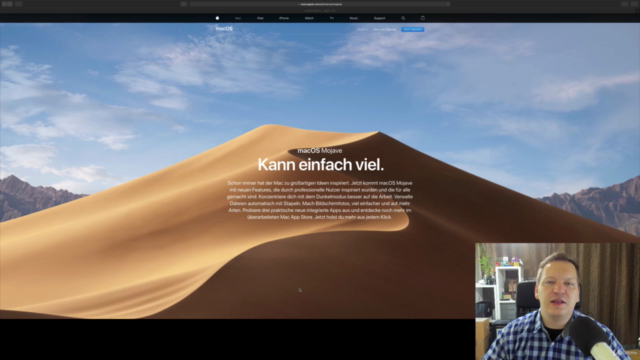Toggle the Safari sidebar button

click(19, 4)
